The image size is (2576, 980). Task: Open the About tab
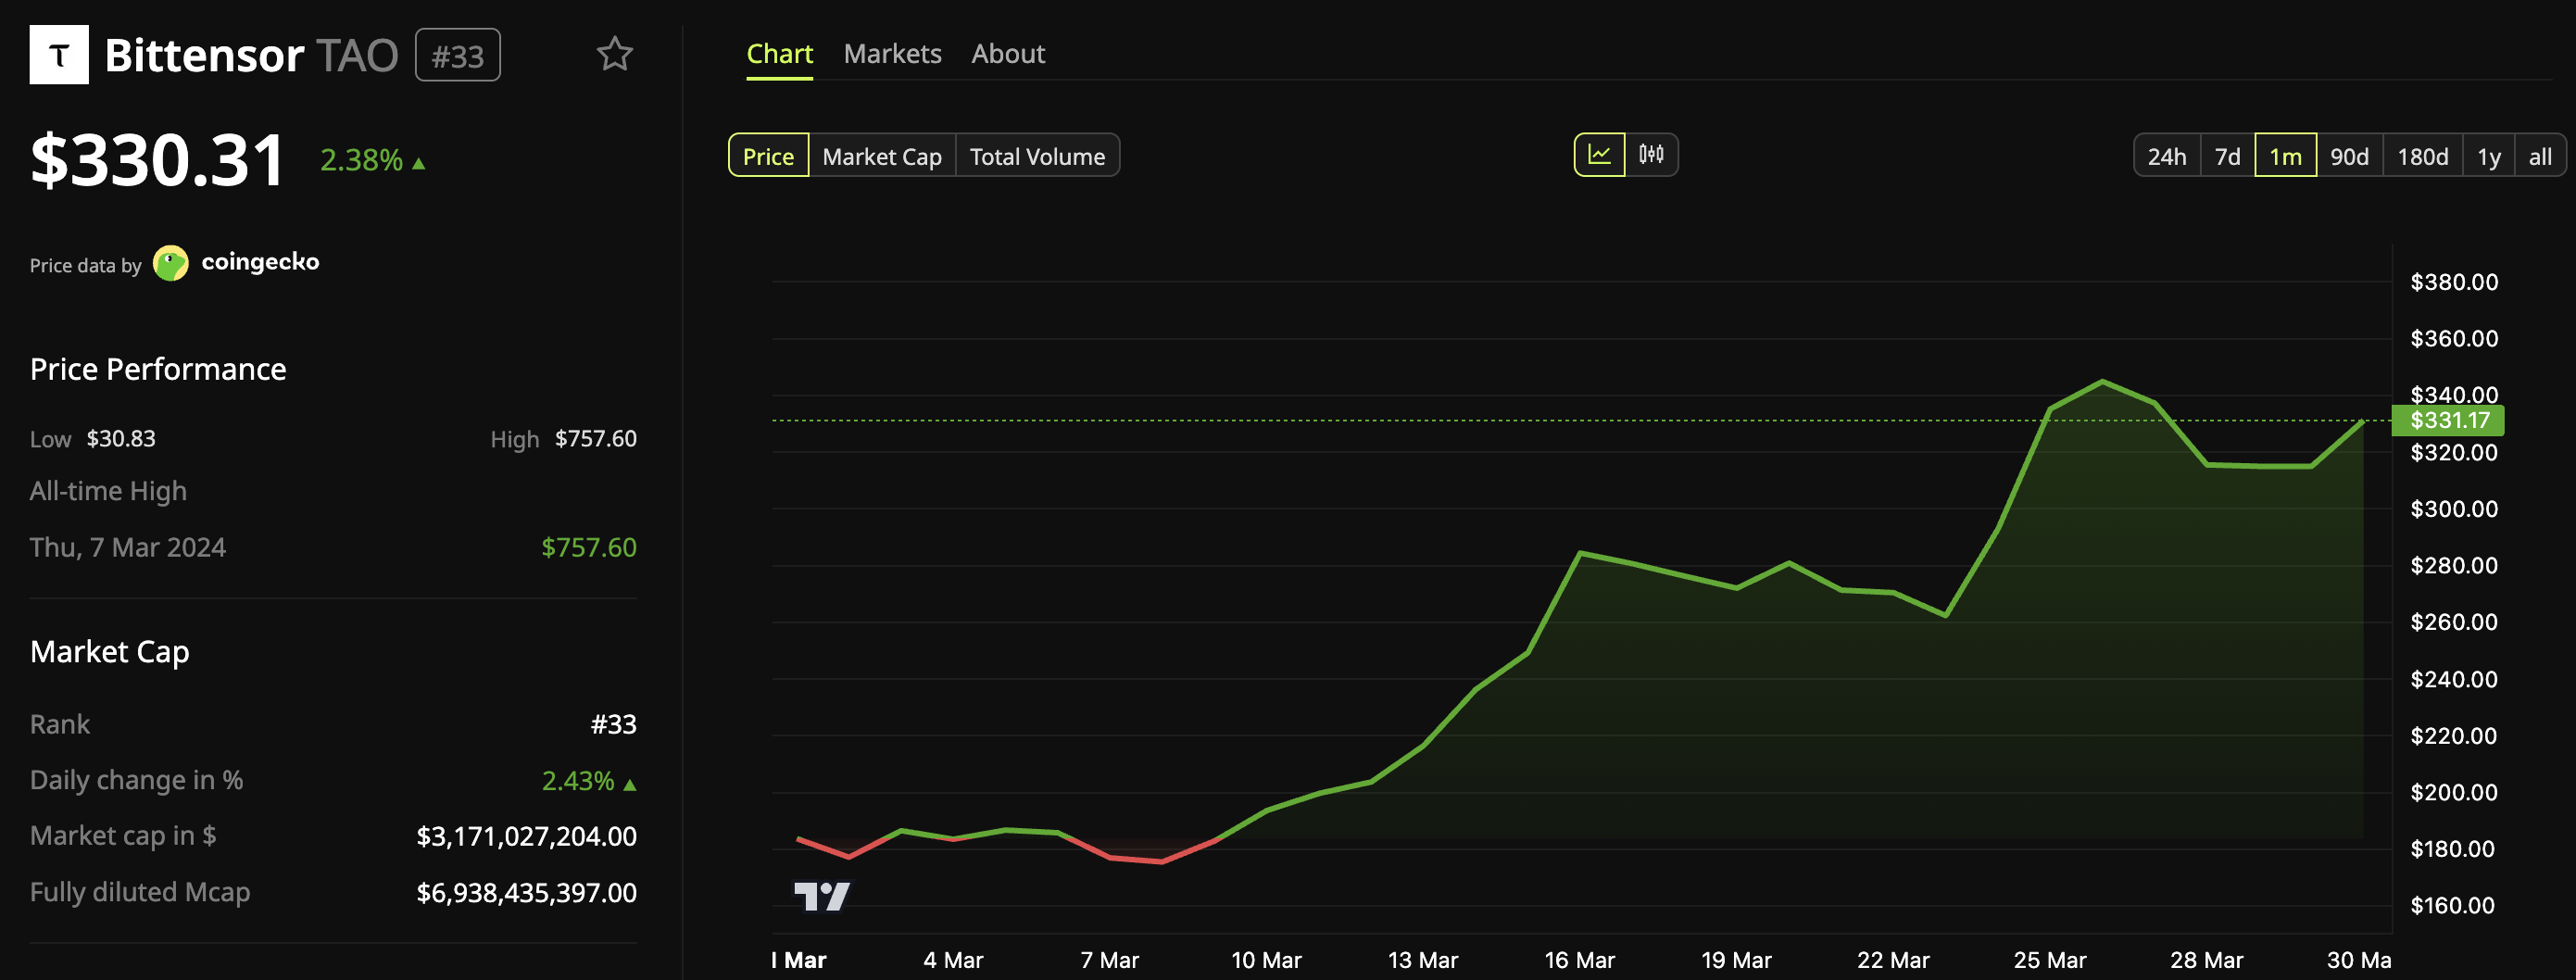1008,54
